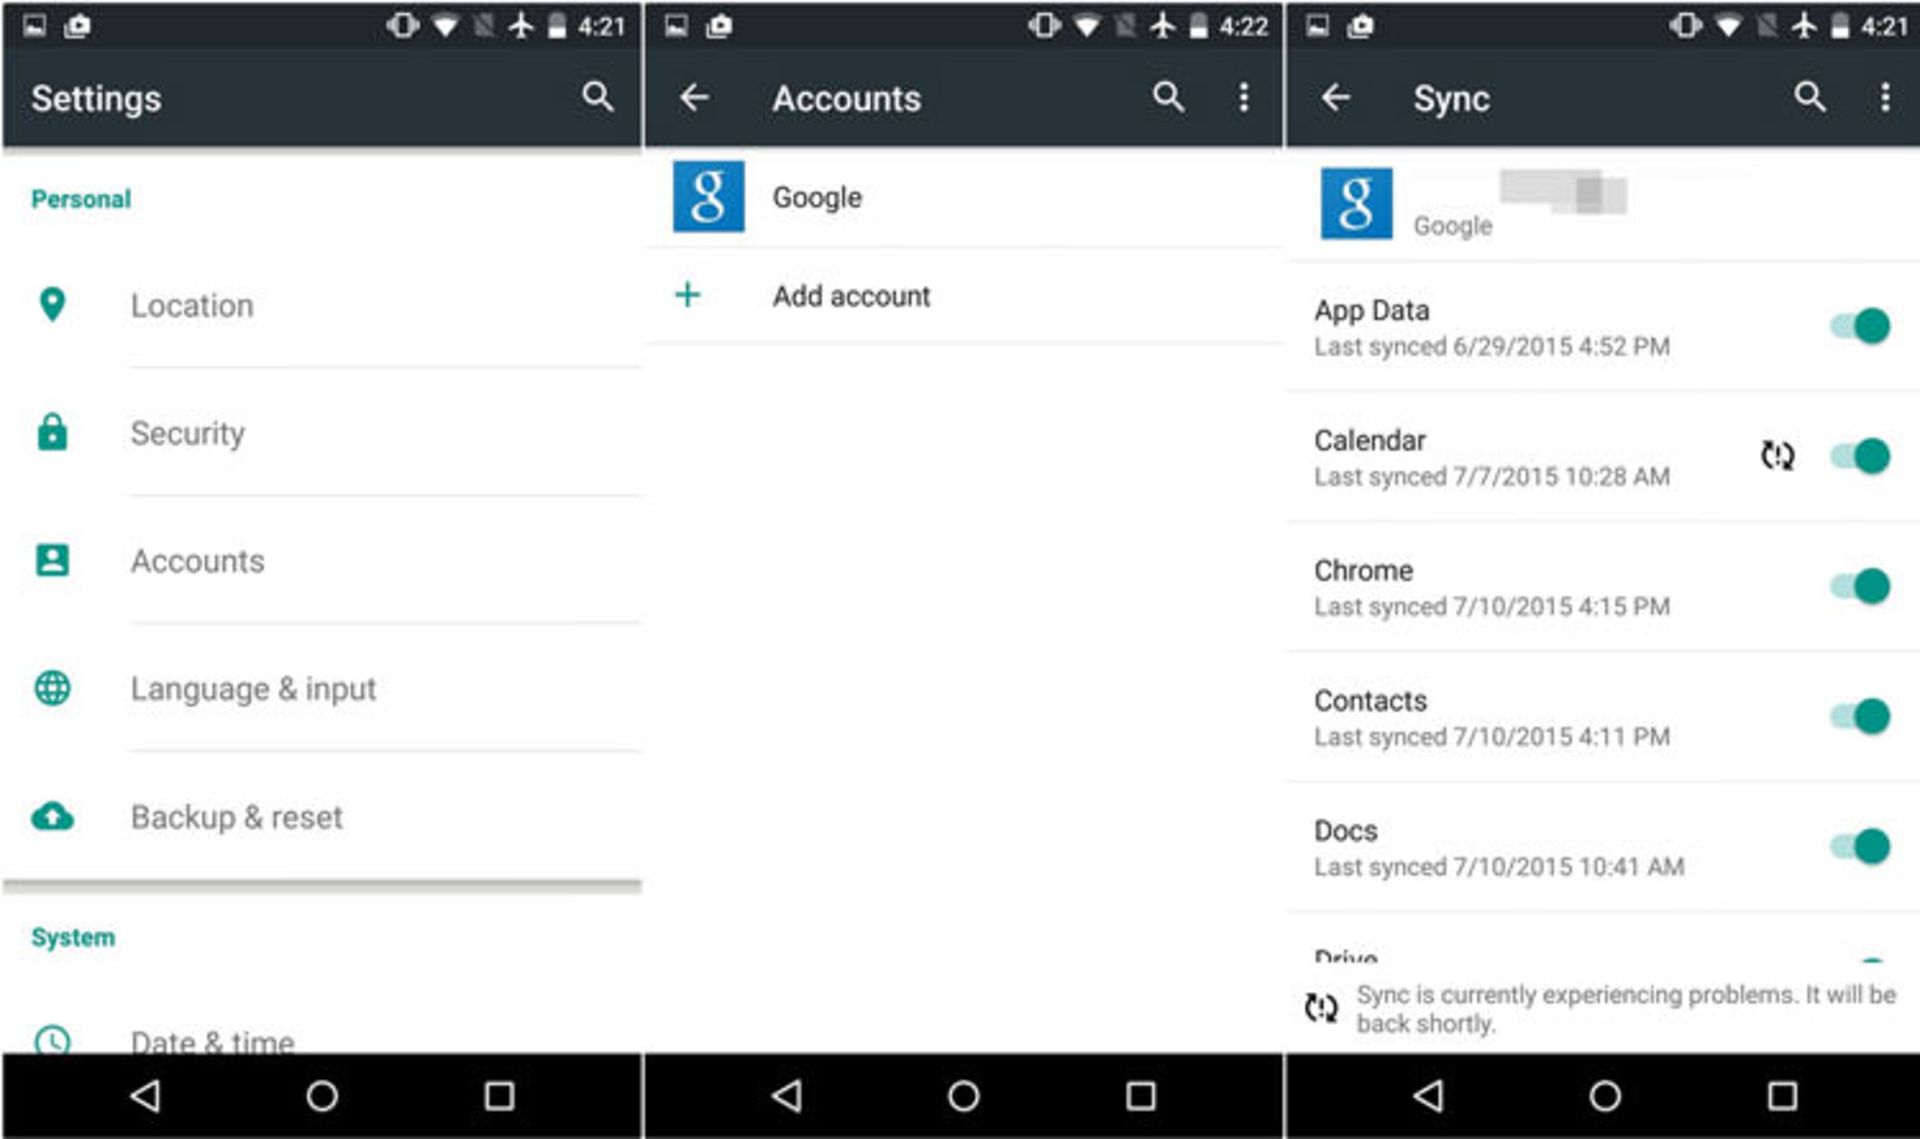Tap 'Last synced 7/7/2015 10:28 AM' text
This screenshot has width=1920, height=1139.
pyautogui.click(x=1491, y=476)
